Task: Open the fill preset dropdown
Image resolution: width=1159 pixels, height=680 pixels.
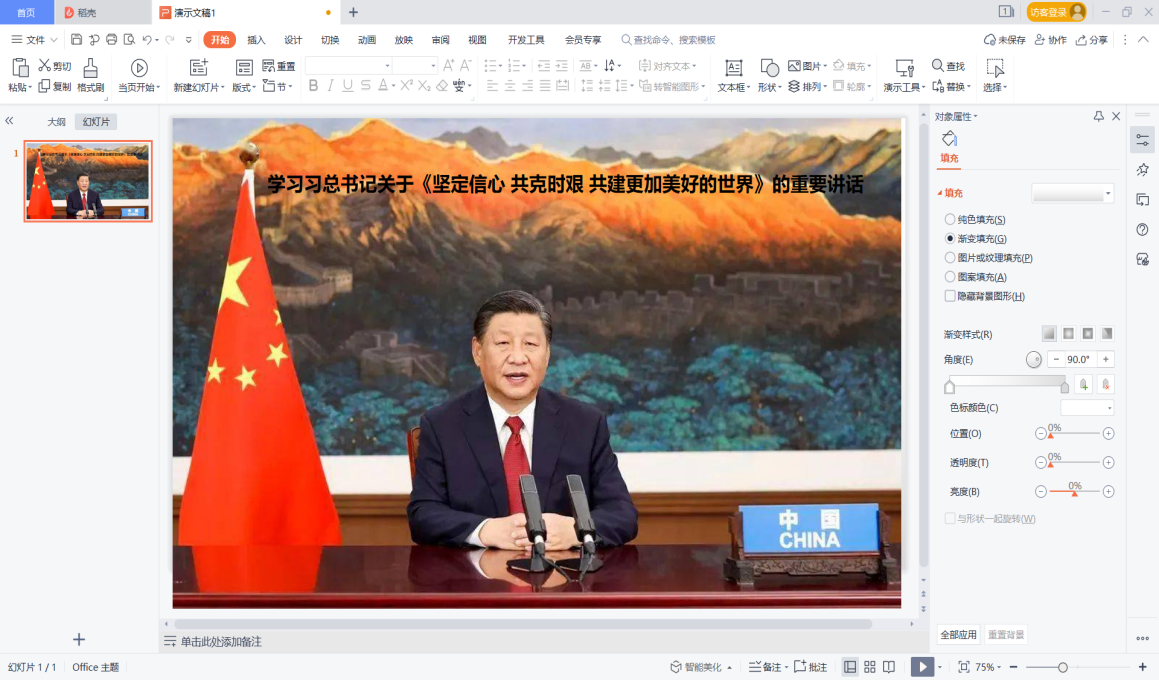Action: (1073, 194)
